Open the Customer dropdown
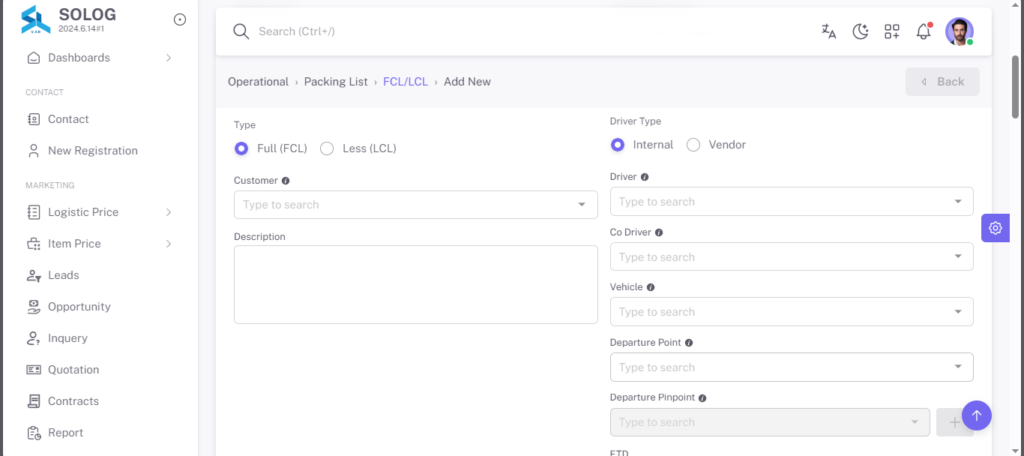This screenshot has height=456, width=1024. [x=415, y=204]
